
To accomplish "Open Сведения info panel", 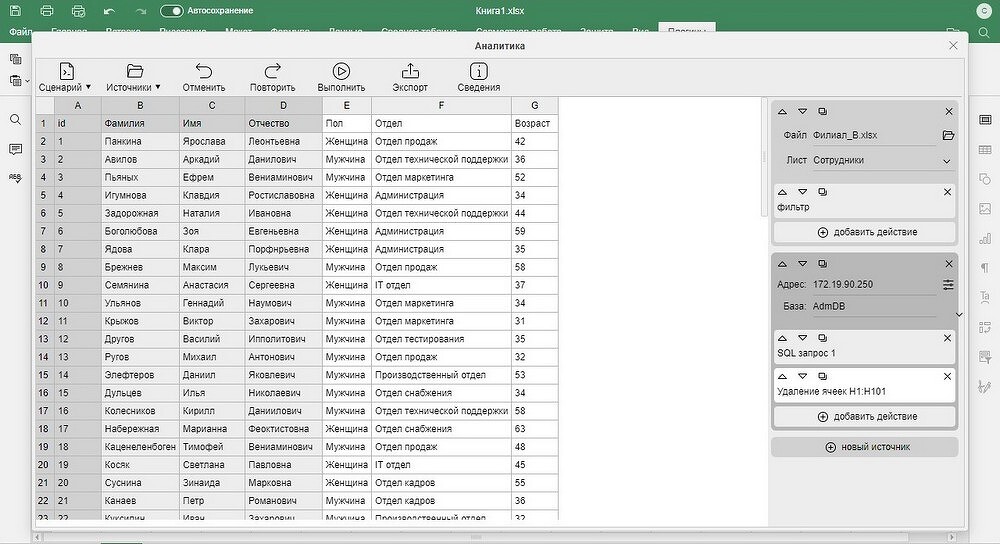I will (478, 71).
